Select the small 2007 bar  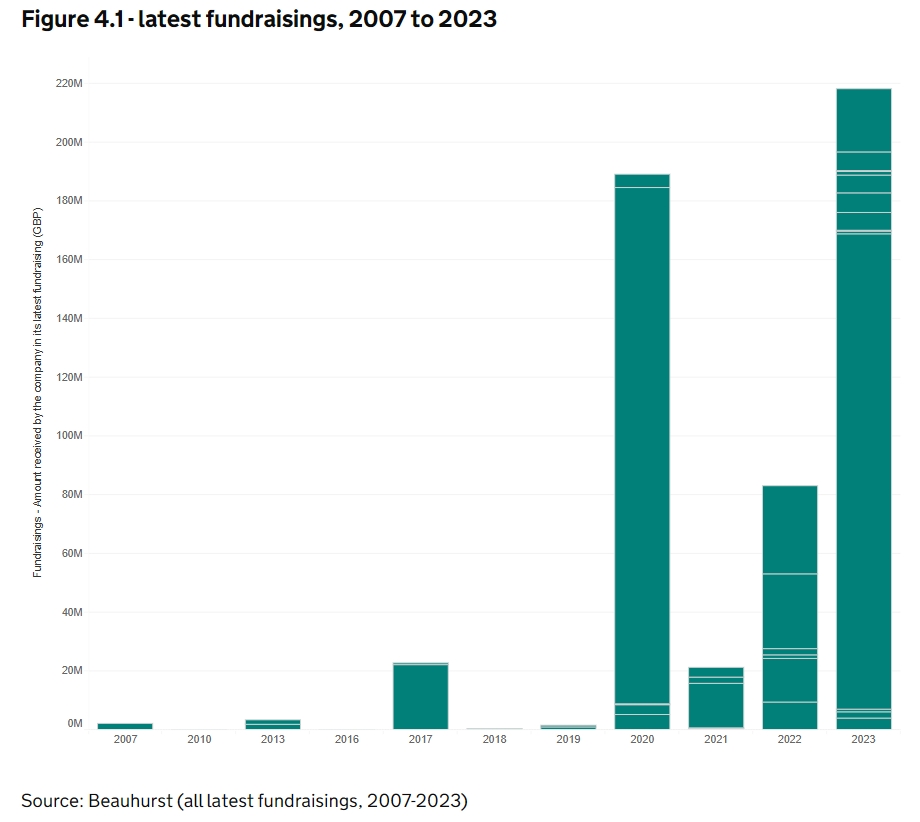pos(125,725)
